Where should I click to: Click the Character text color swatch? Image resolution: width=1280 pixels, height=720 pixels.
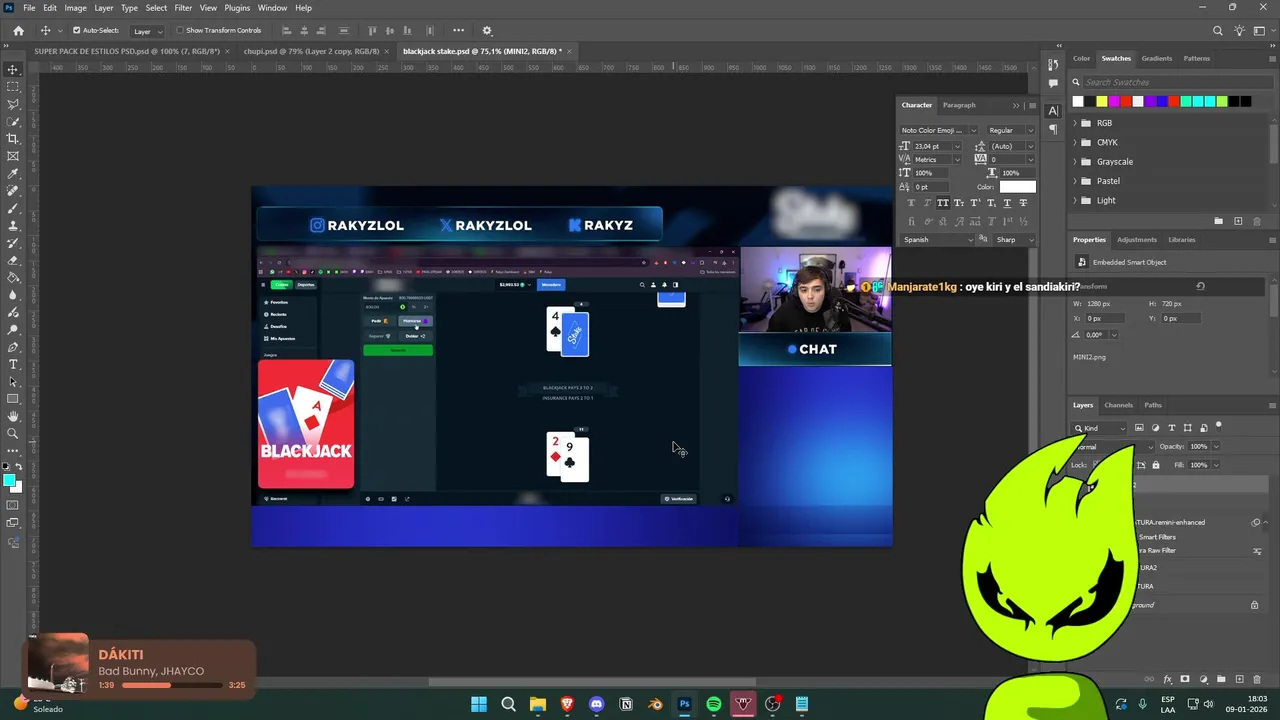pyautogui.click(x=1018, y=187)
